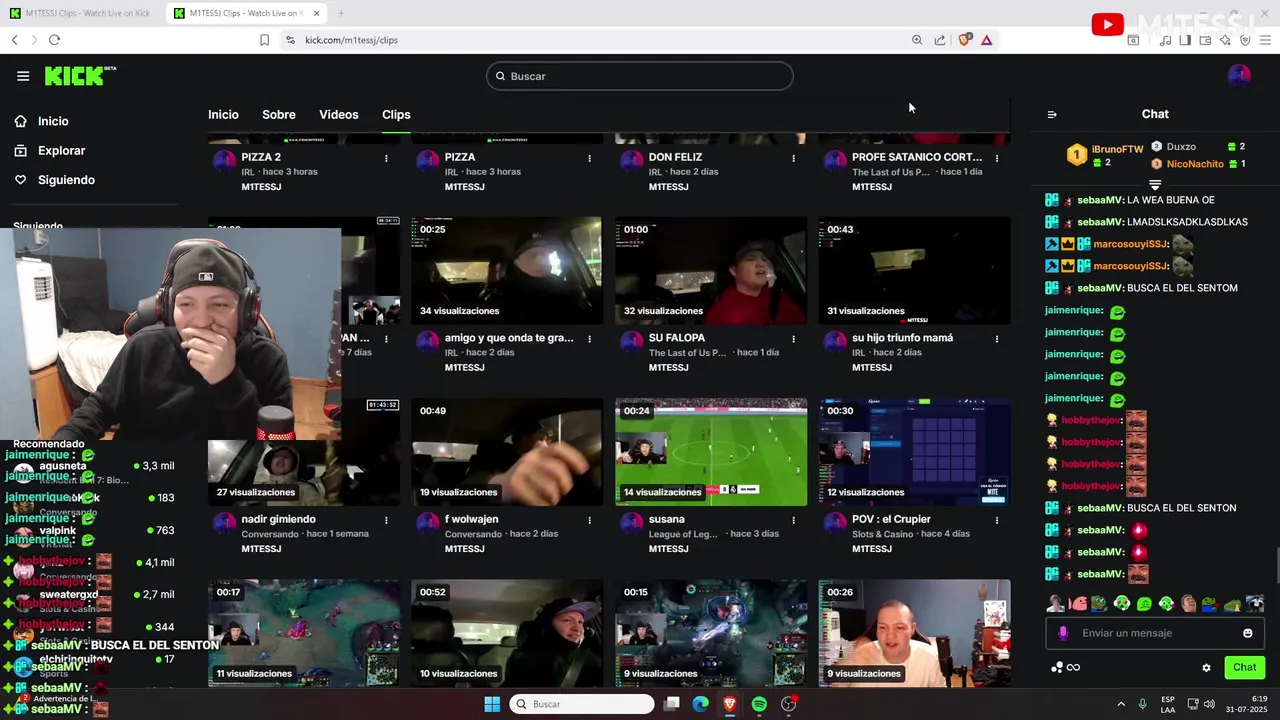1280x720 pixels.
Task: Close the active M1TESSJ Clips browser tab
Action: click(x=317, y=13)
